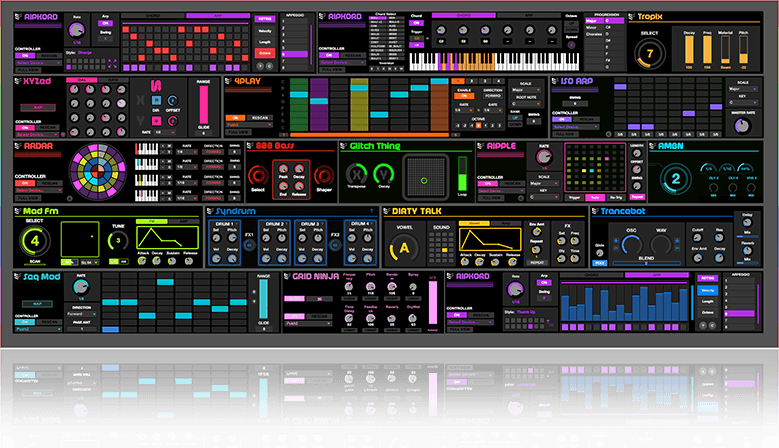This screenshot has height=448, width=779.
Task: Toggle the Trancabot POLY switch
Action: (x=600, y=263)
